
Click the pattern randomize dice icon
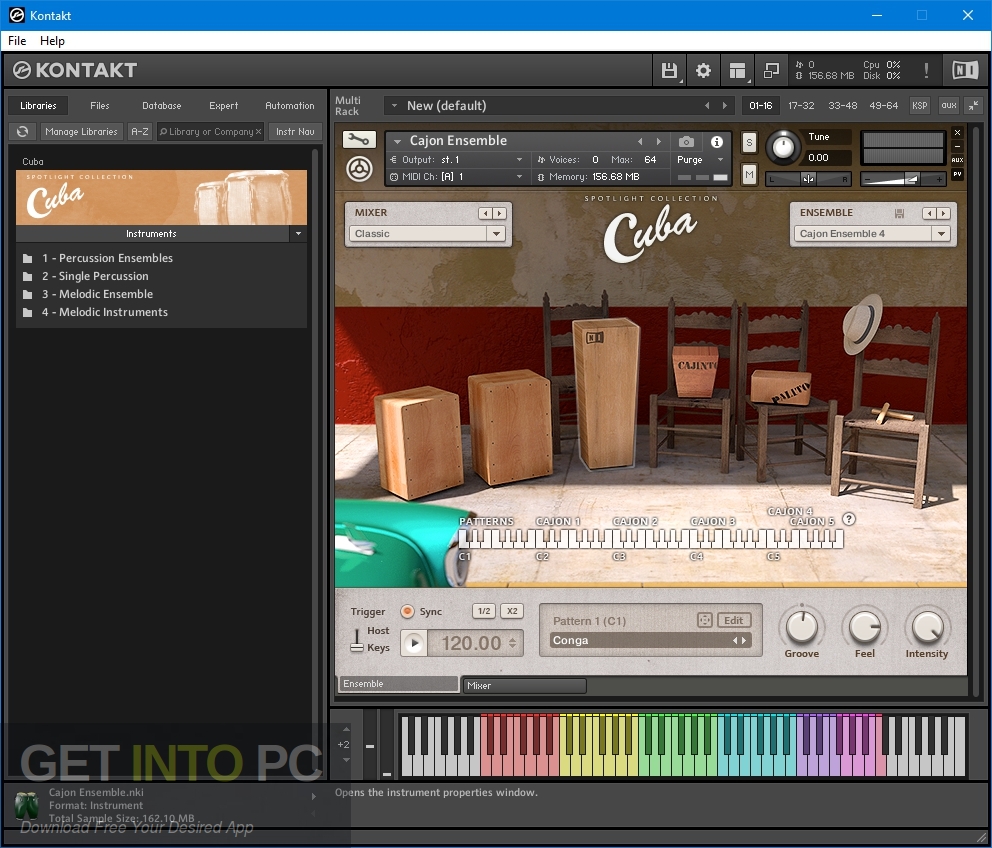[x=705, y=620]
